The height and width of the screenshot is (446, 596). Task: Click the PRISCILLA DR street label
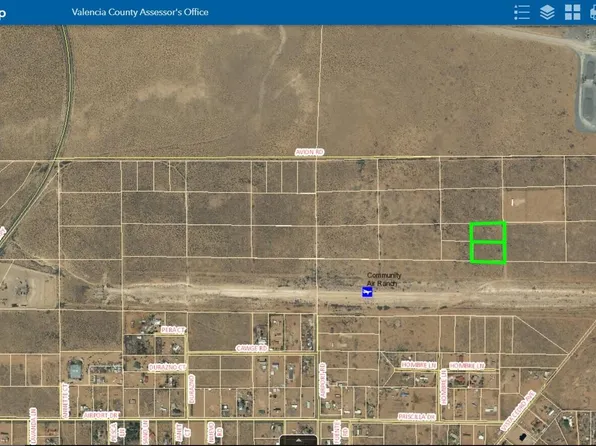tap(416, 417)
